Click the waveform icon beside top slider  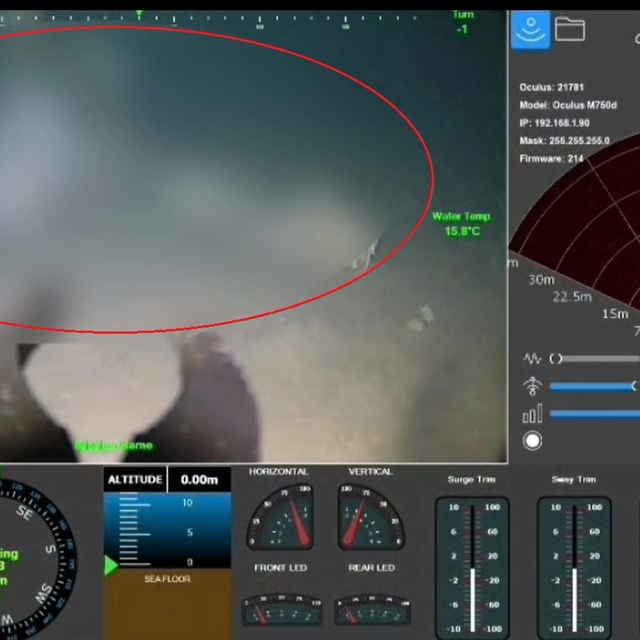click(532, 358)
